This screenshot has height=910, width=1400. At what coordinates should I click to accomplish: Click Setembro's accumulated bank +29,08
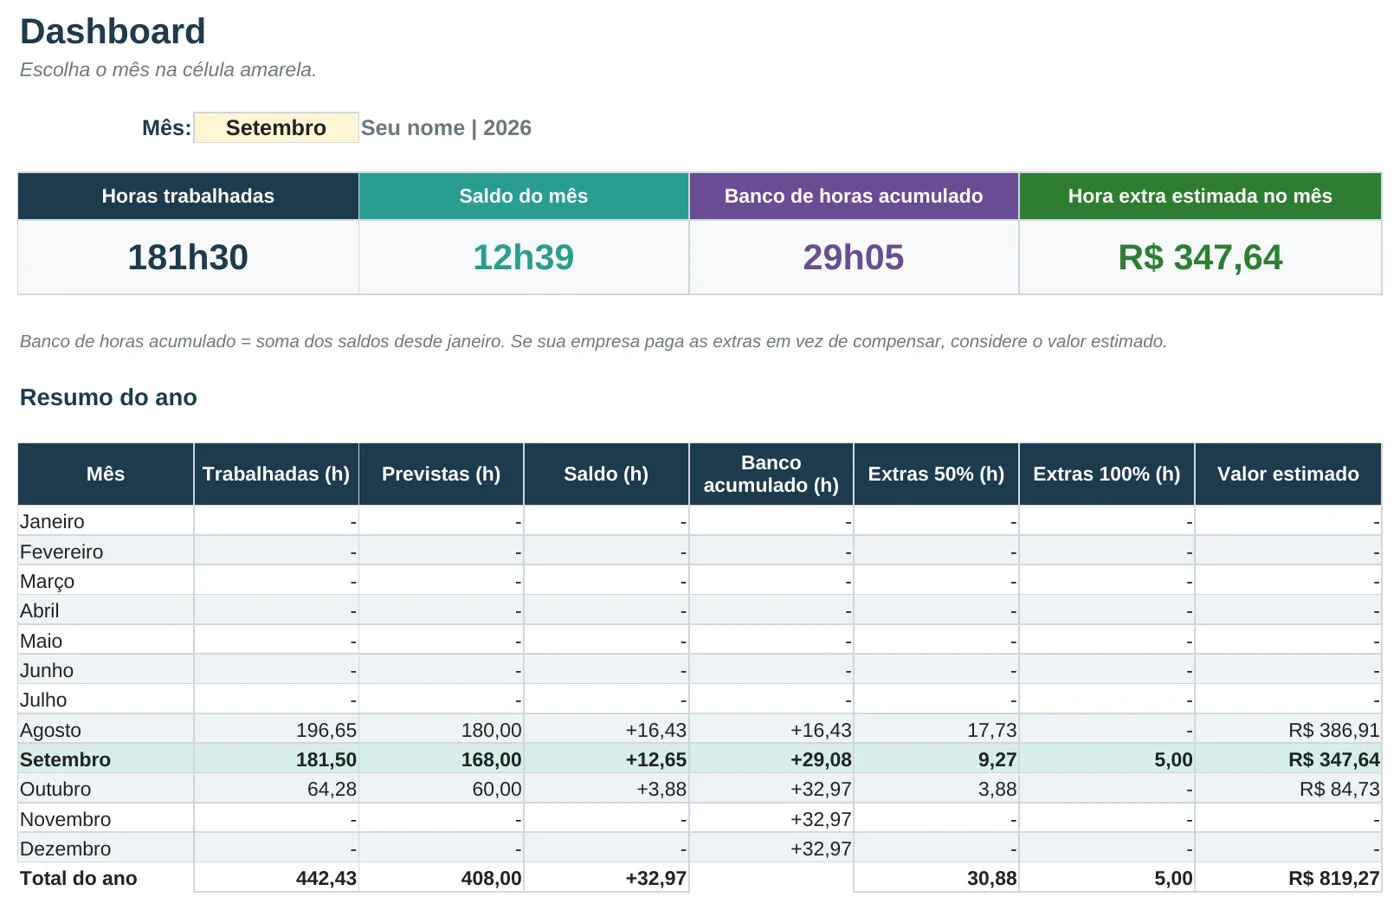[821, 760]
